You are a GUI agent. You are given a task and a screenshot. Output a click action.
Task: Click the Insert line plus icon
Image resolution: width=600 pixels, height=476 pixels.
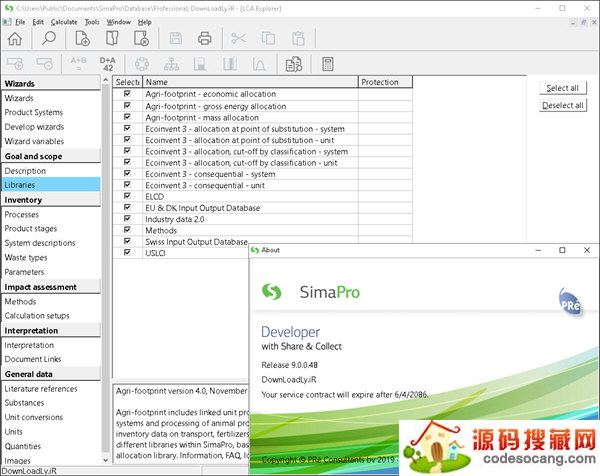pos(15,64)
